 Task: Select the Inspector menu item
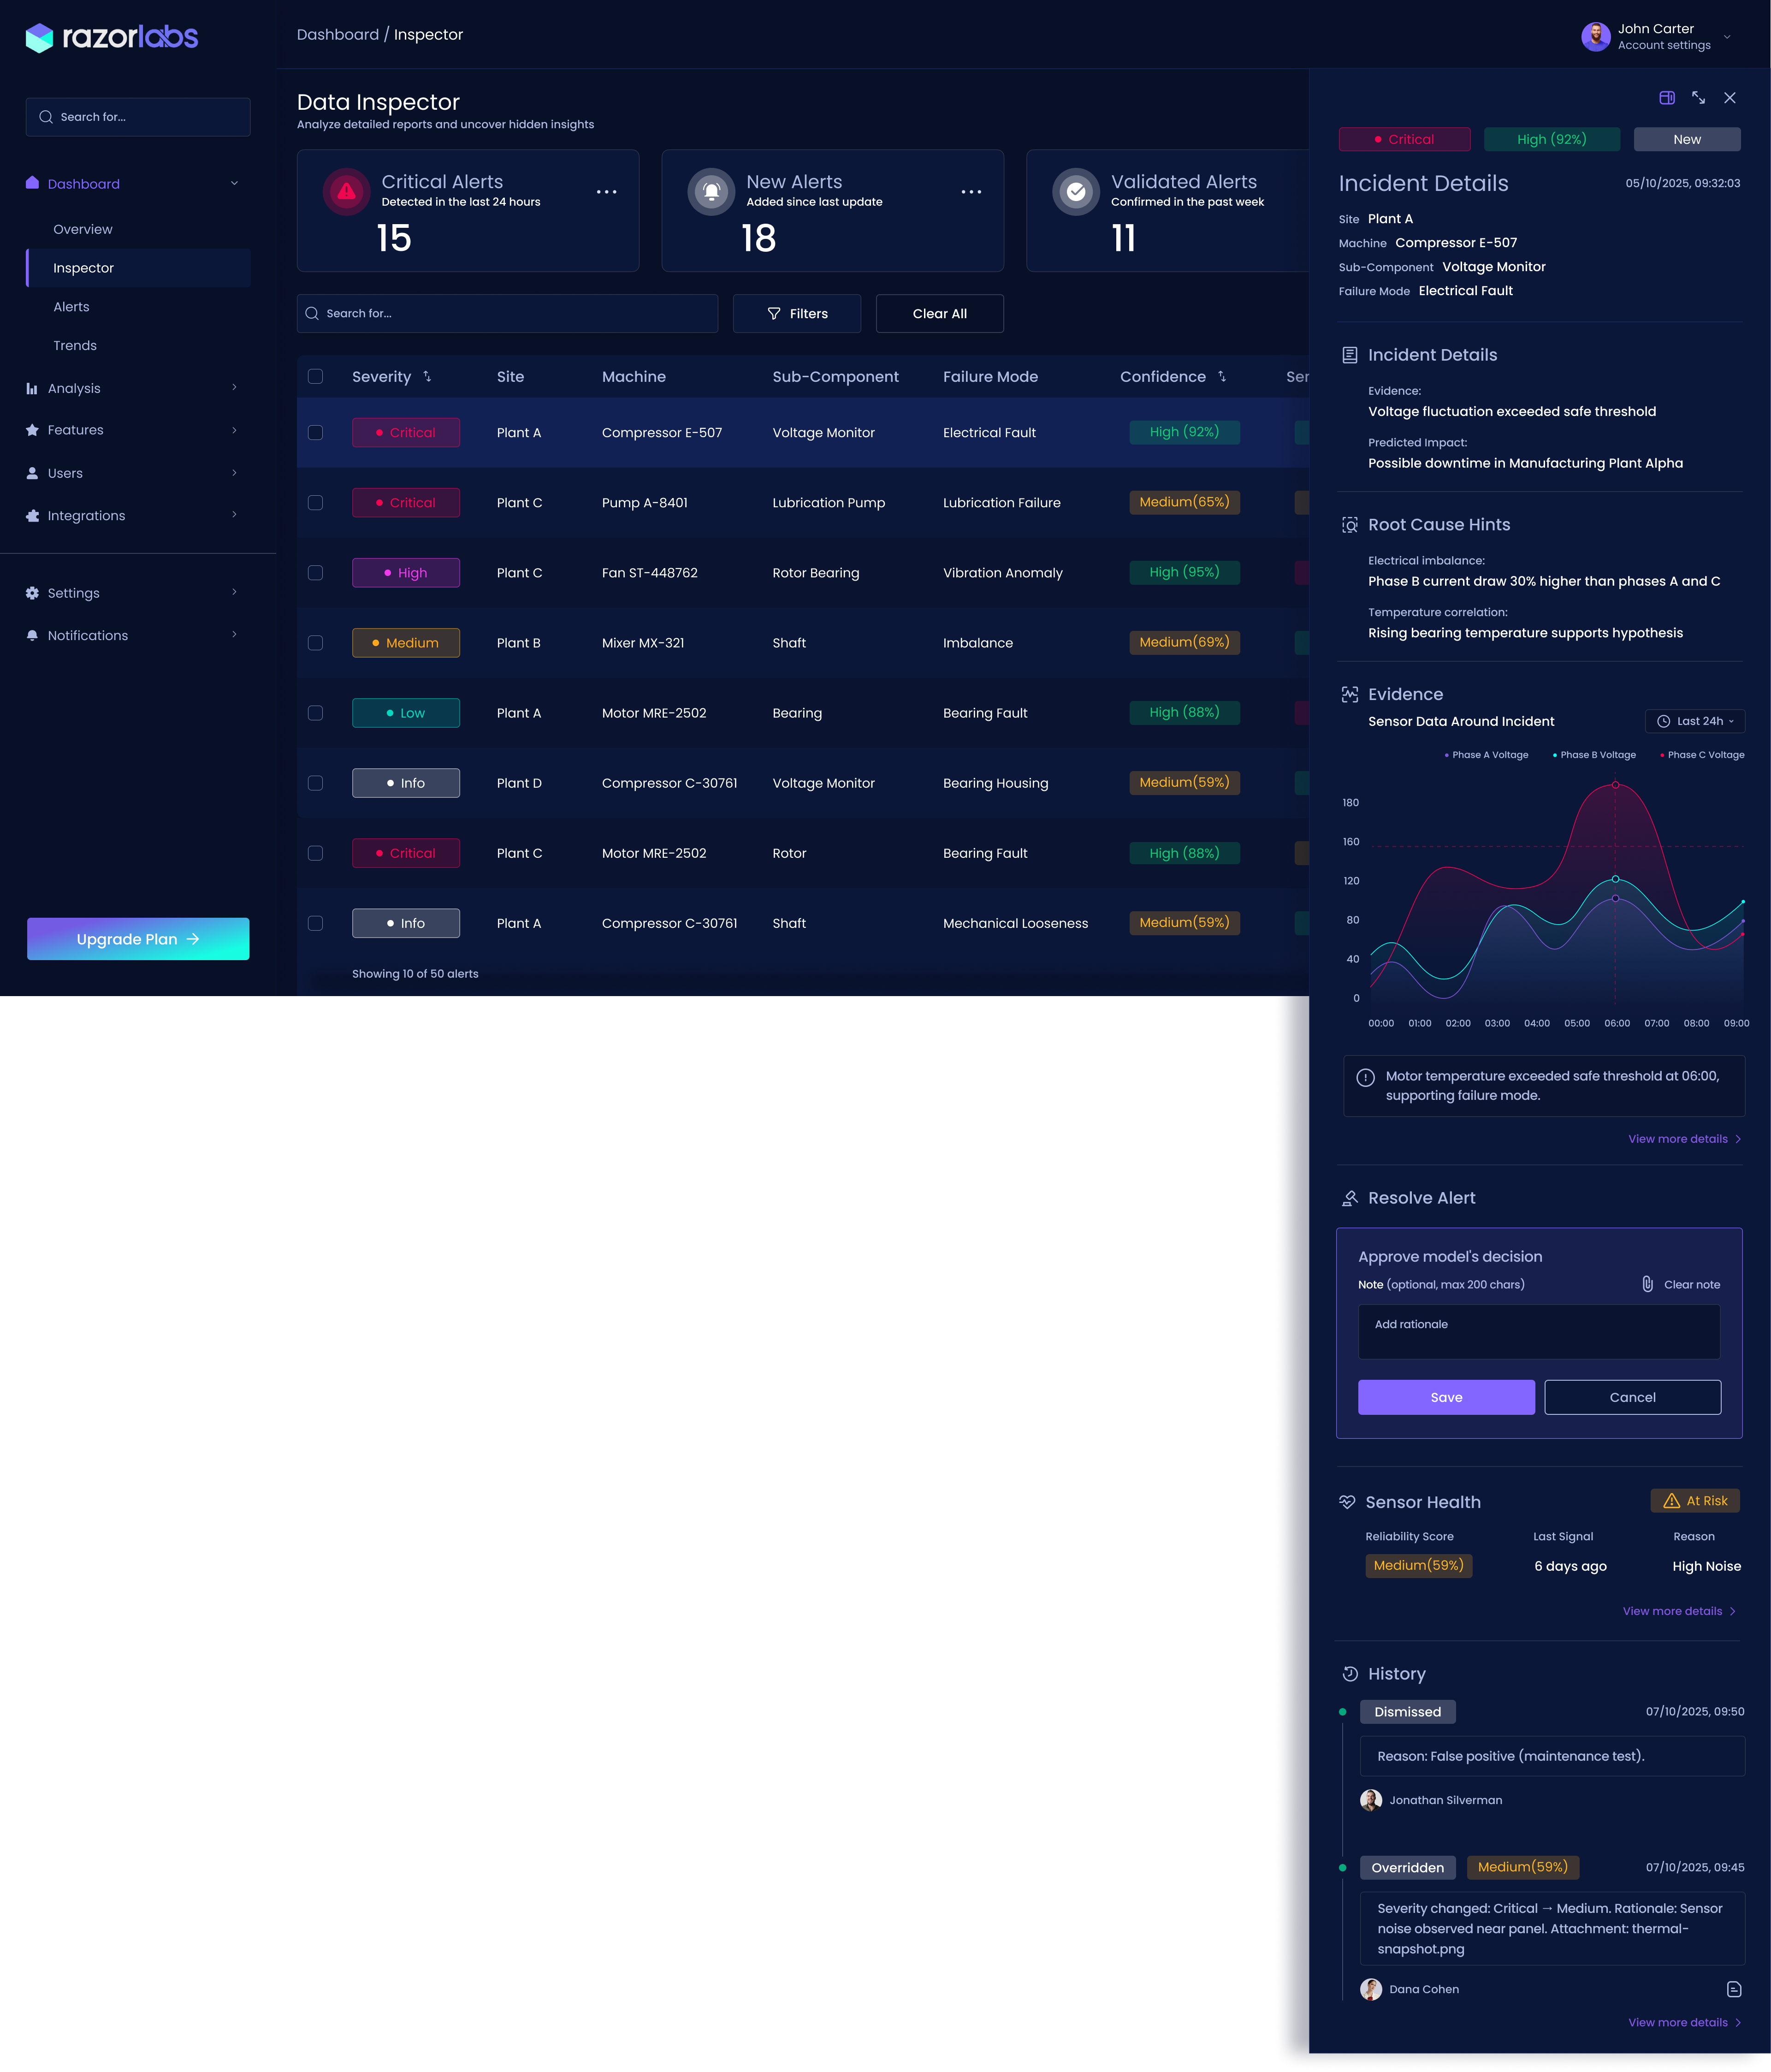click(138, 268)
